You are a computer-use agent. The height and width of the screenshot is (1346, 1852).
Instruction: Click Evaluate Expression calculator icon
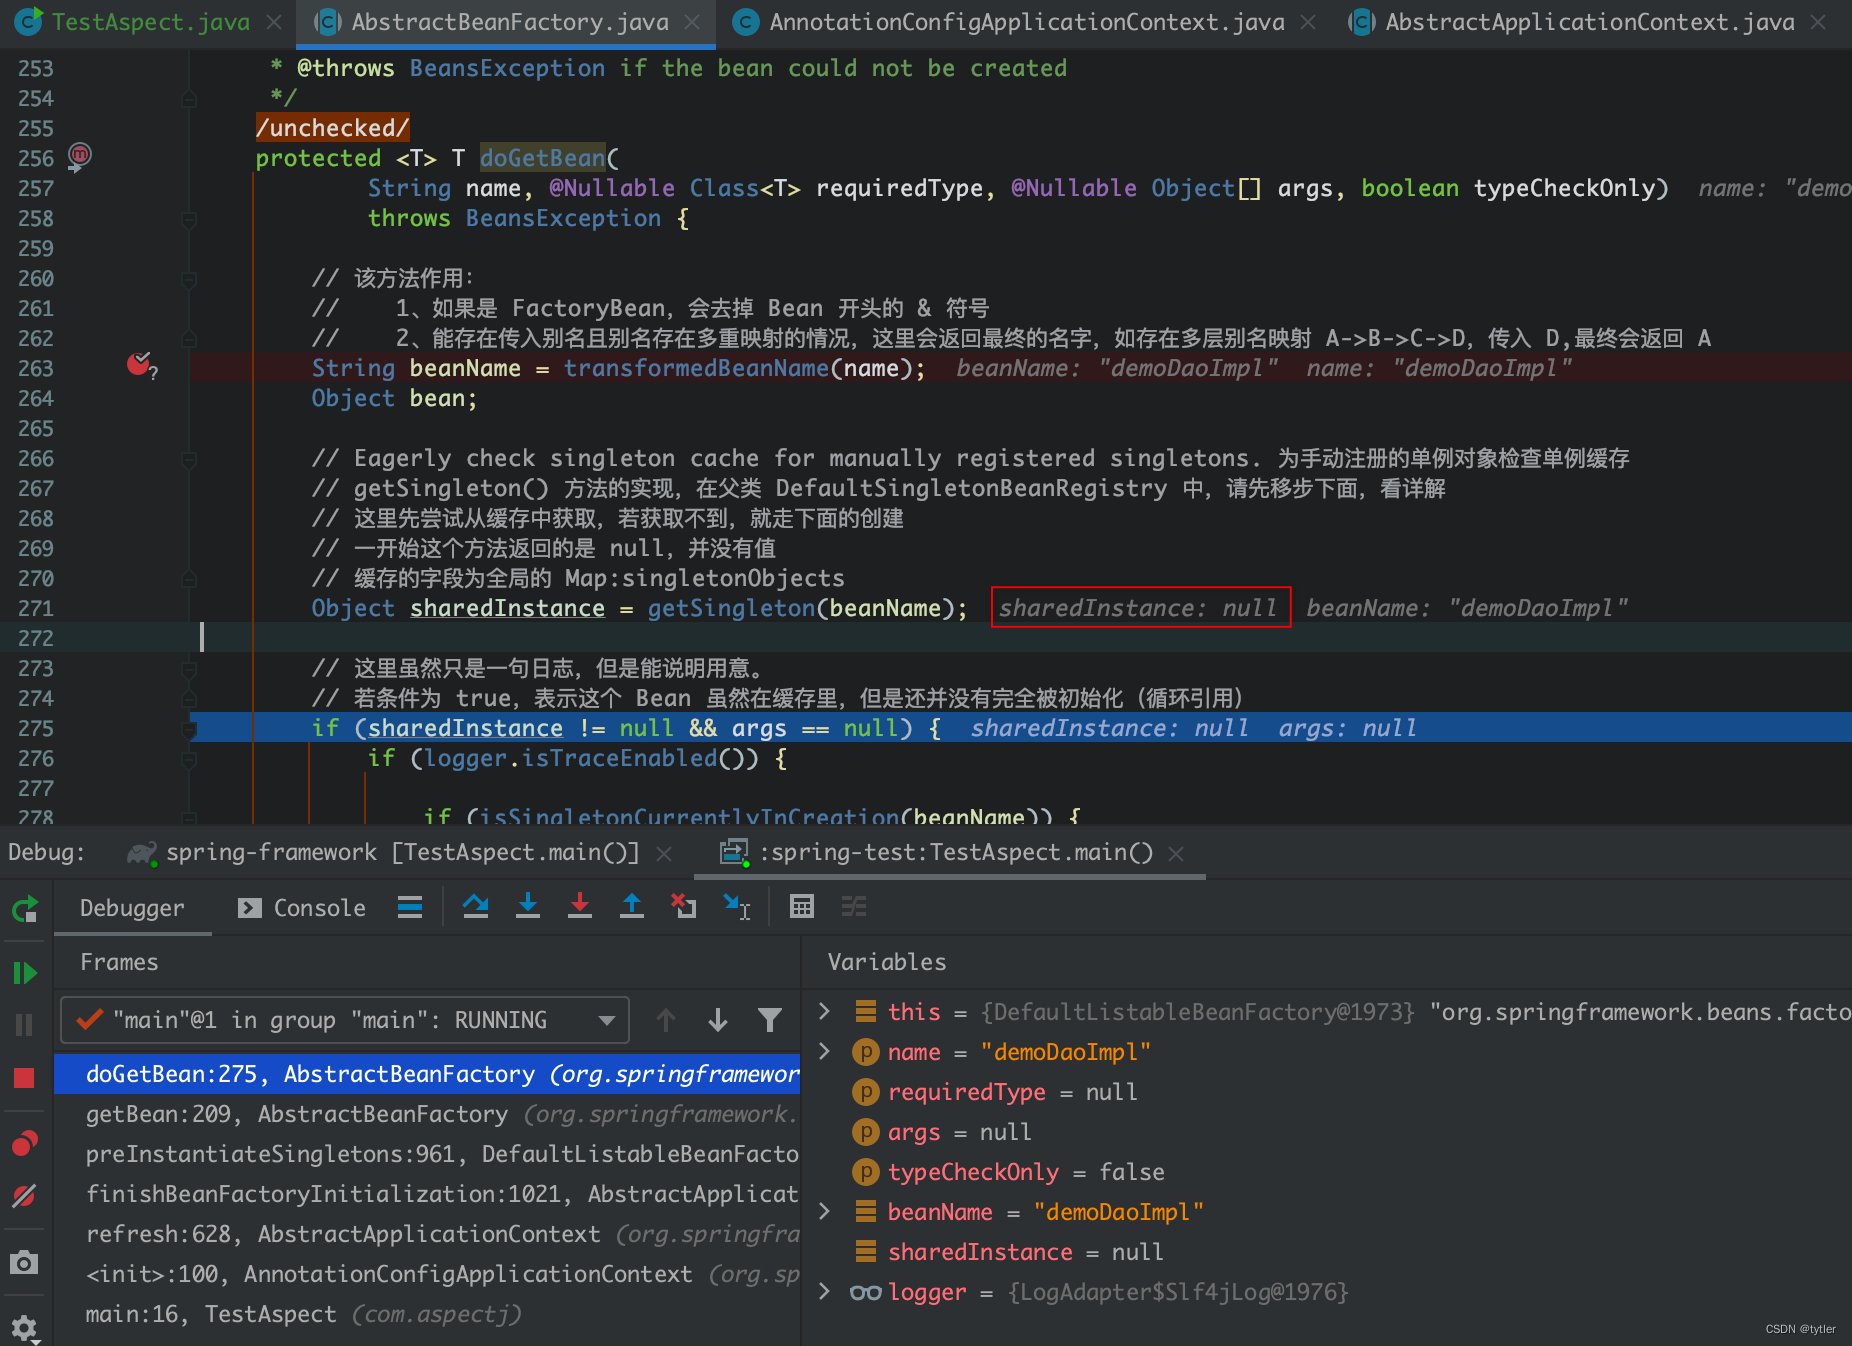(x=802, y=907)
